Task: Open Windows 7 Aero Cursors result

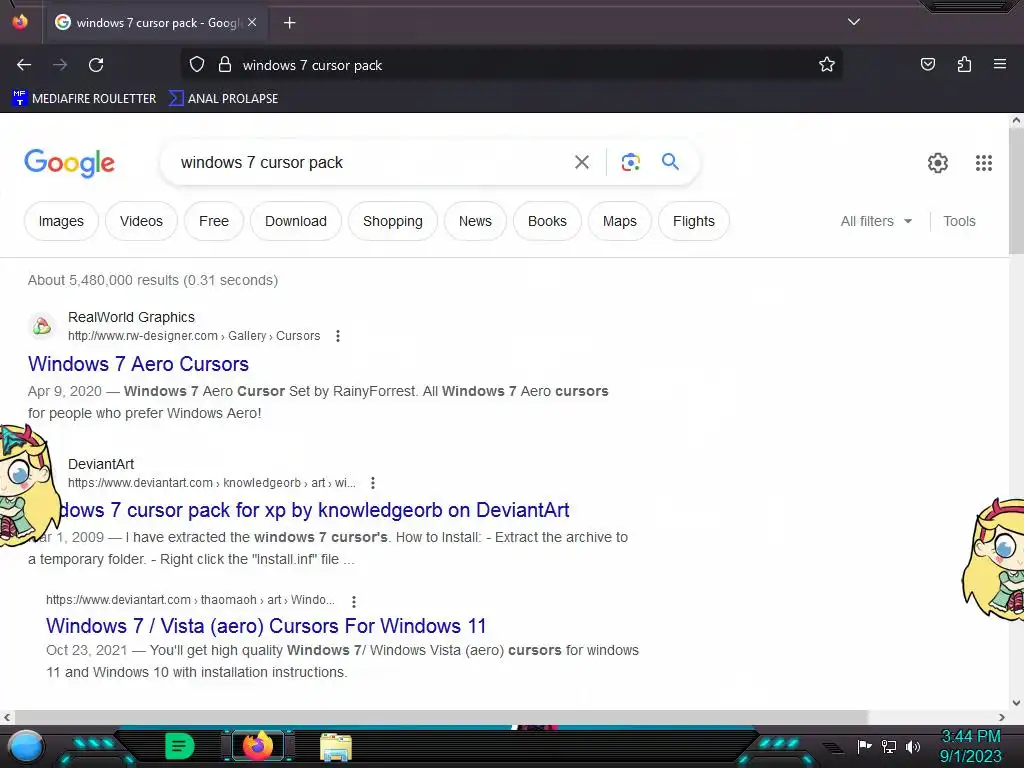Action: (x=138, y=364)
